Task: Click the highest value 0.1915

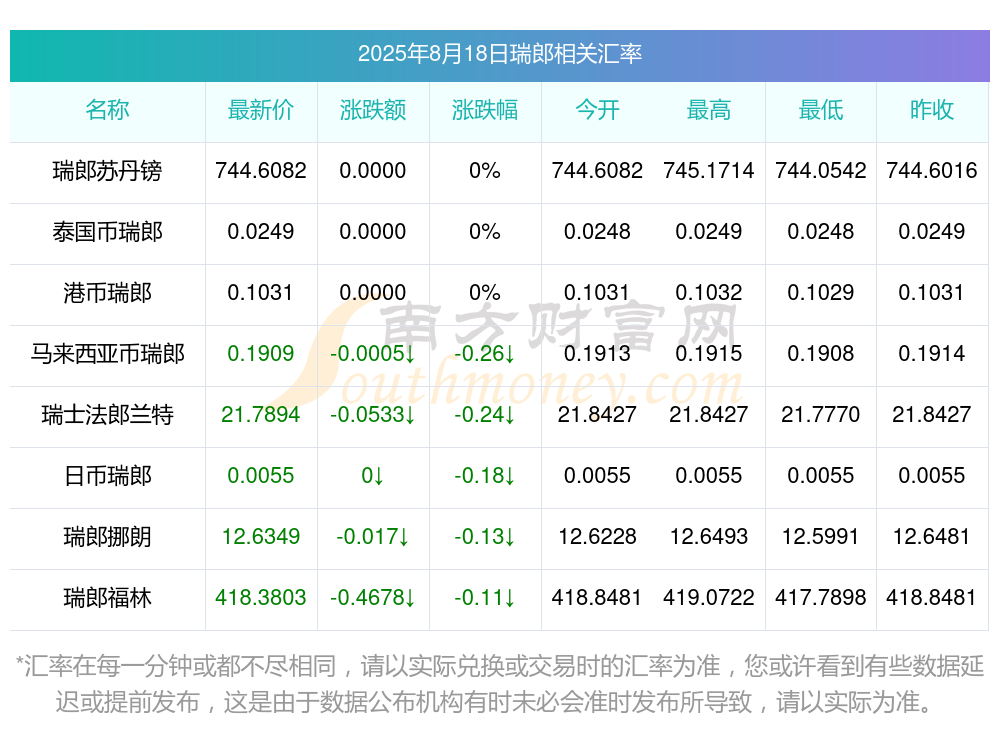Action: tap(709, 353)
